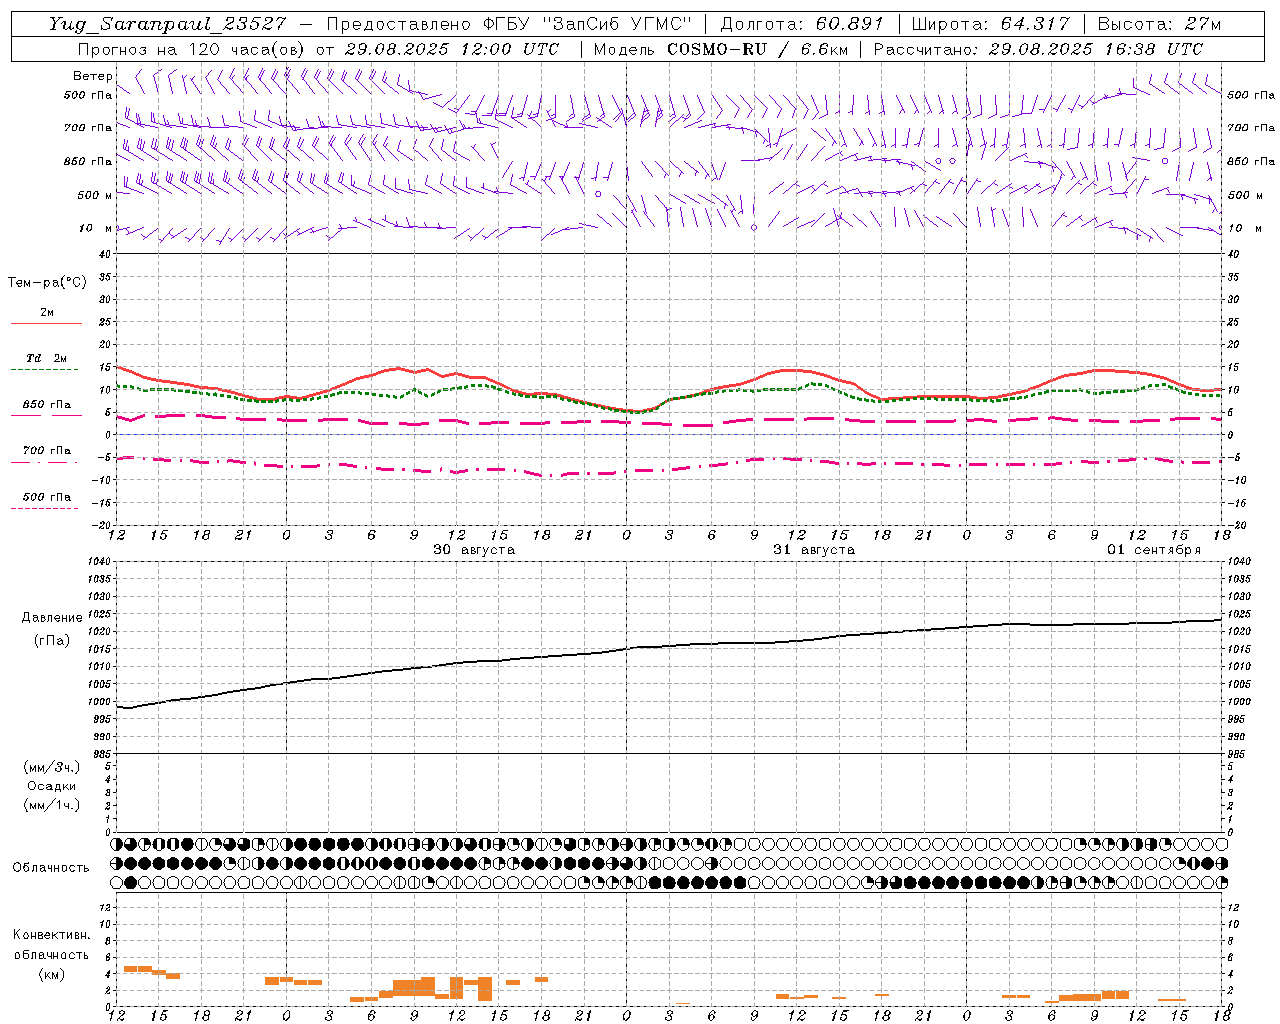Screen dimensions: 1280x1024
Task: Click the 31 августа date label
Action: 814,550
